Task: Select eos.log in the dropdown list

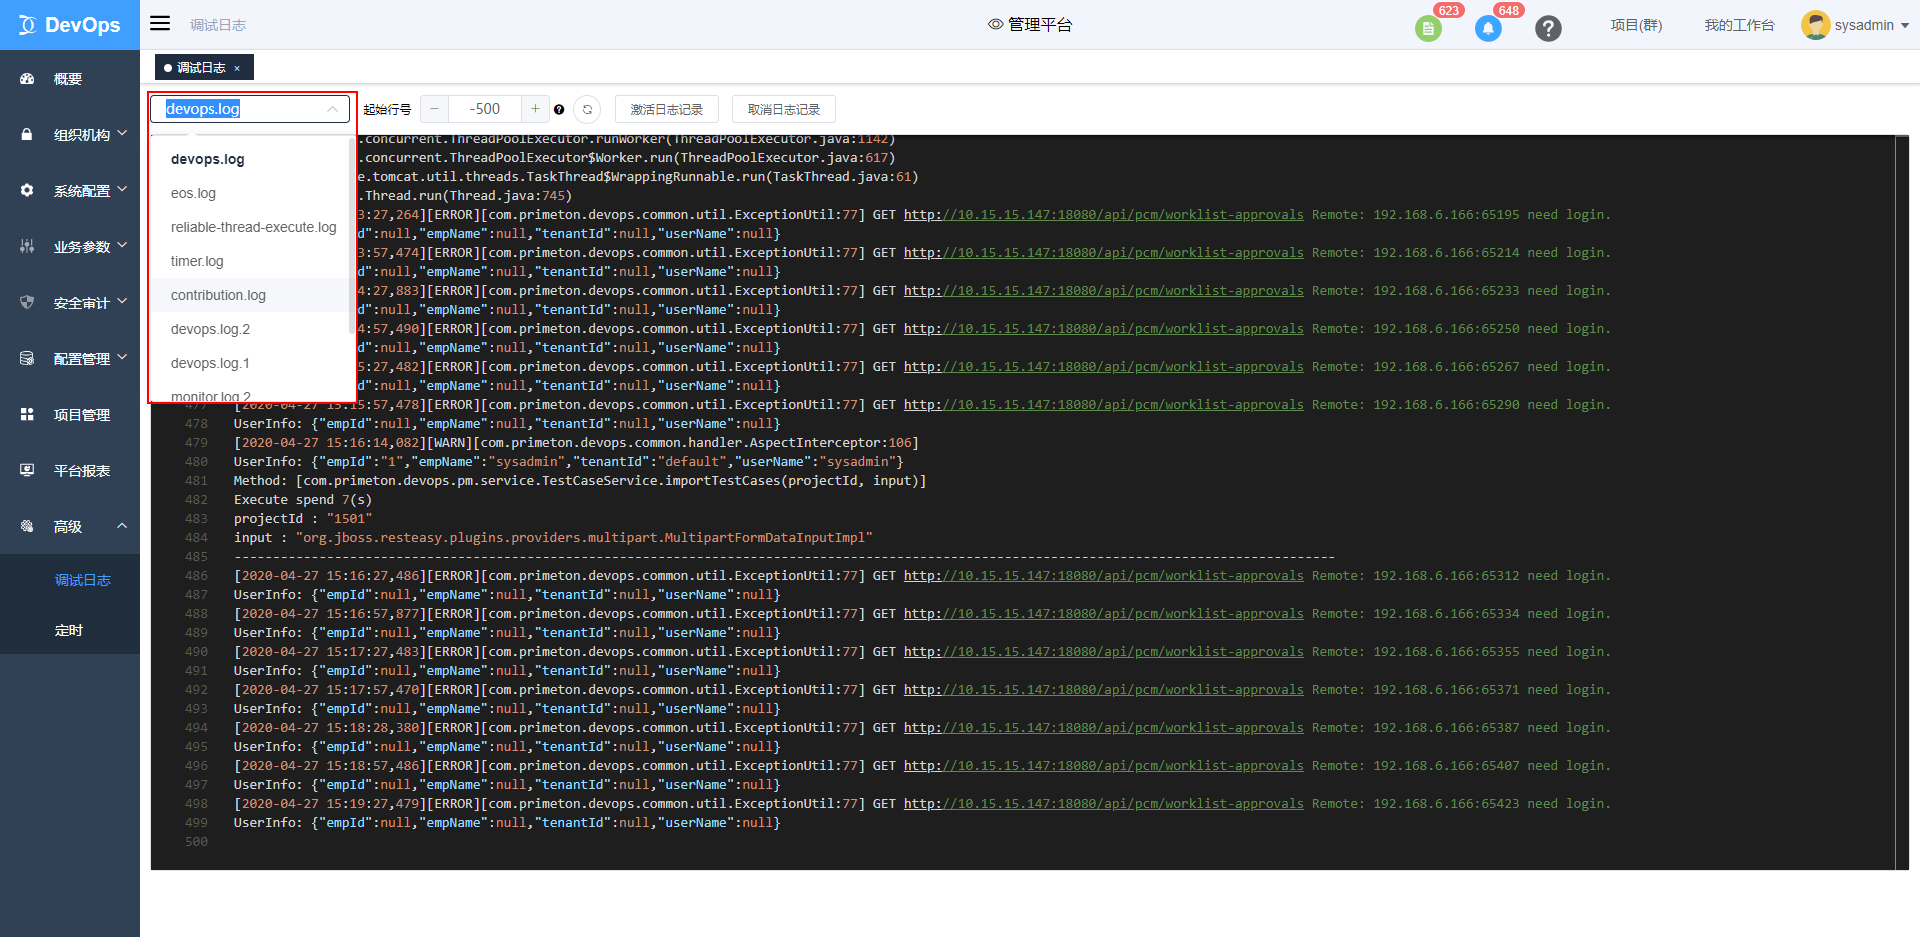Action: pos(250,193)
